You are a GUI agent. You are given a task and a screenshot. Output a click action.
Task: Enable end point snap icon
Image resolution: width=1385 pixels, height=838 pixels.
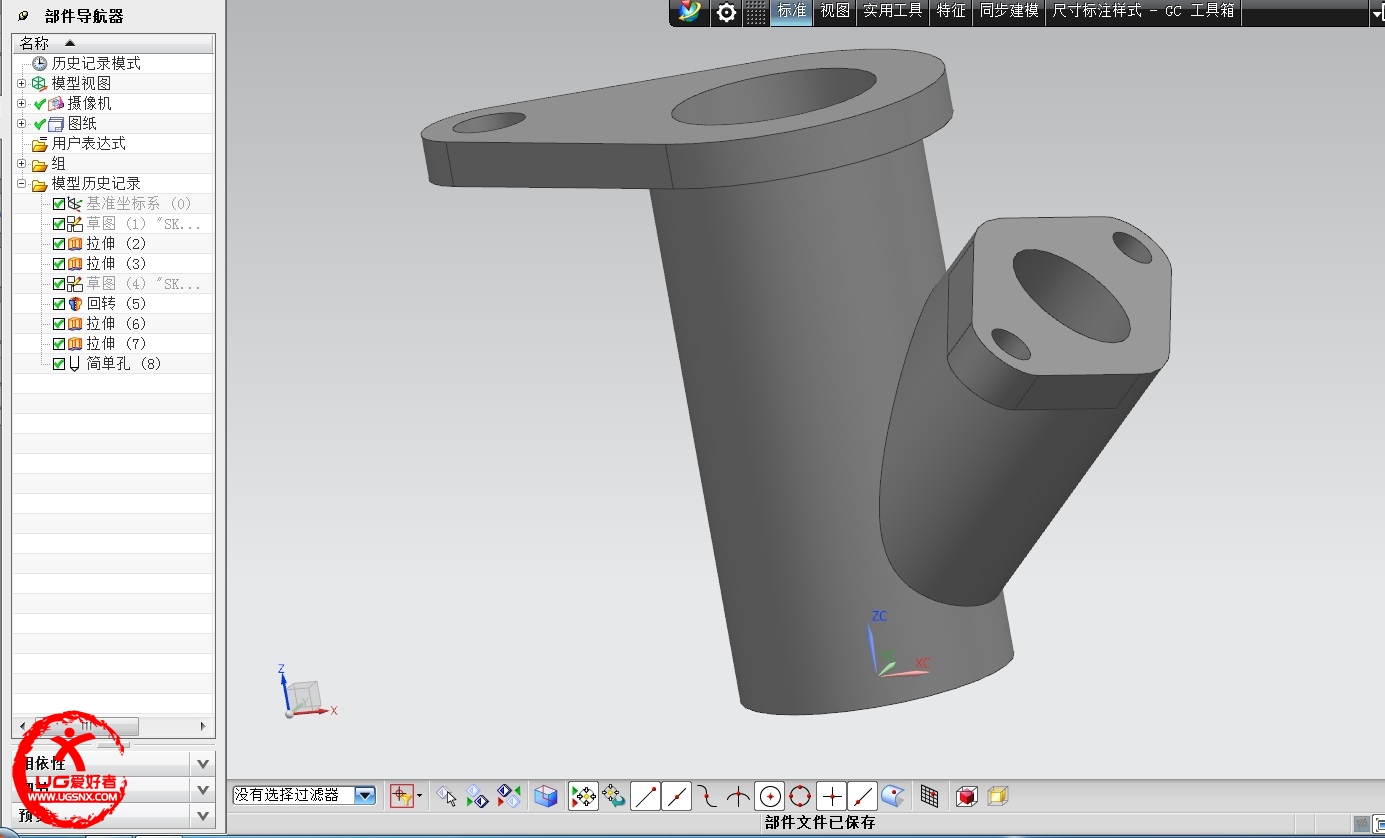click(645, 796)
